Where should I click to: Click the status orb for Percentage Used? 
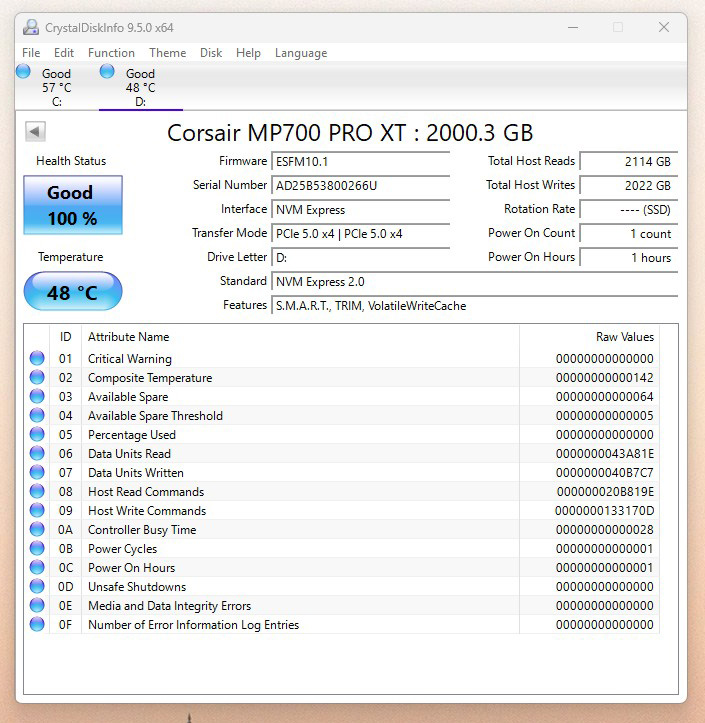pyautogui.click(x=37, y=435)
